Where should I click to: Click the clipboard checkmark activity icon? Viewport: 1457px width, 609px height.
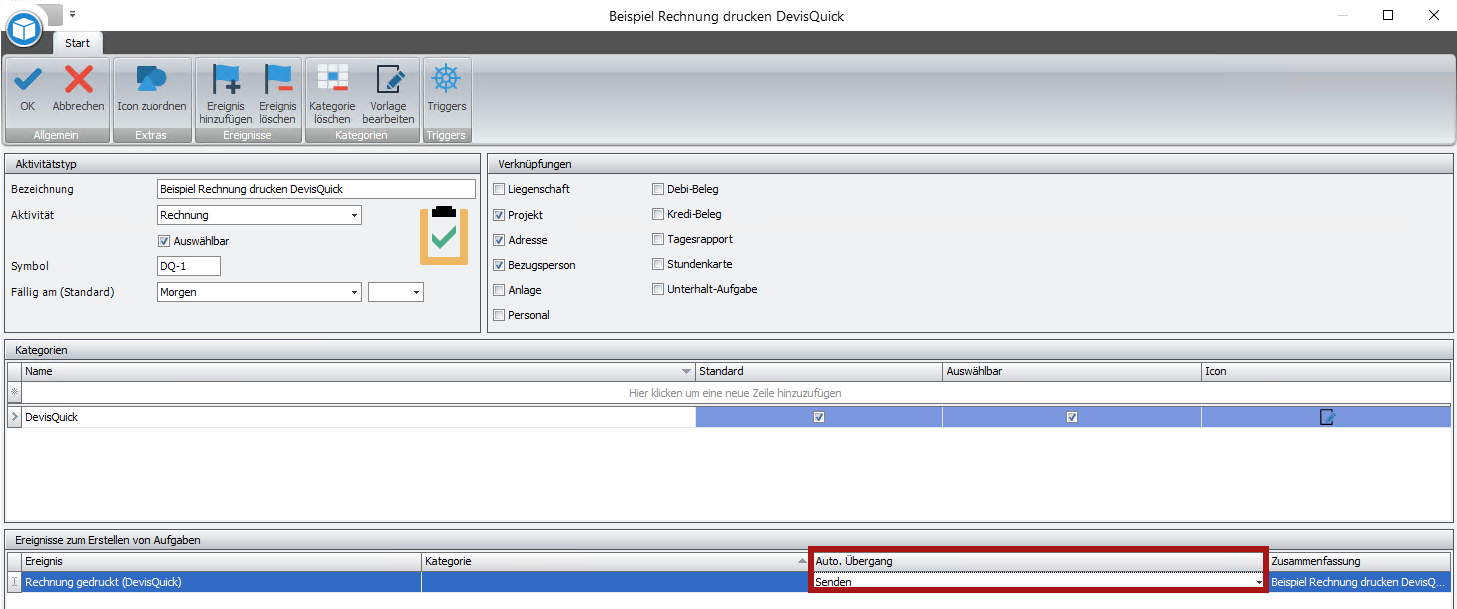click(444, 236)
